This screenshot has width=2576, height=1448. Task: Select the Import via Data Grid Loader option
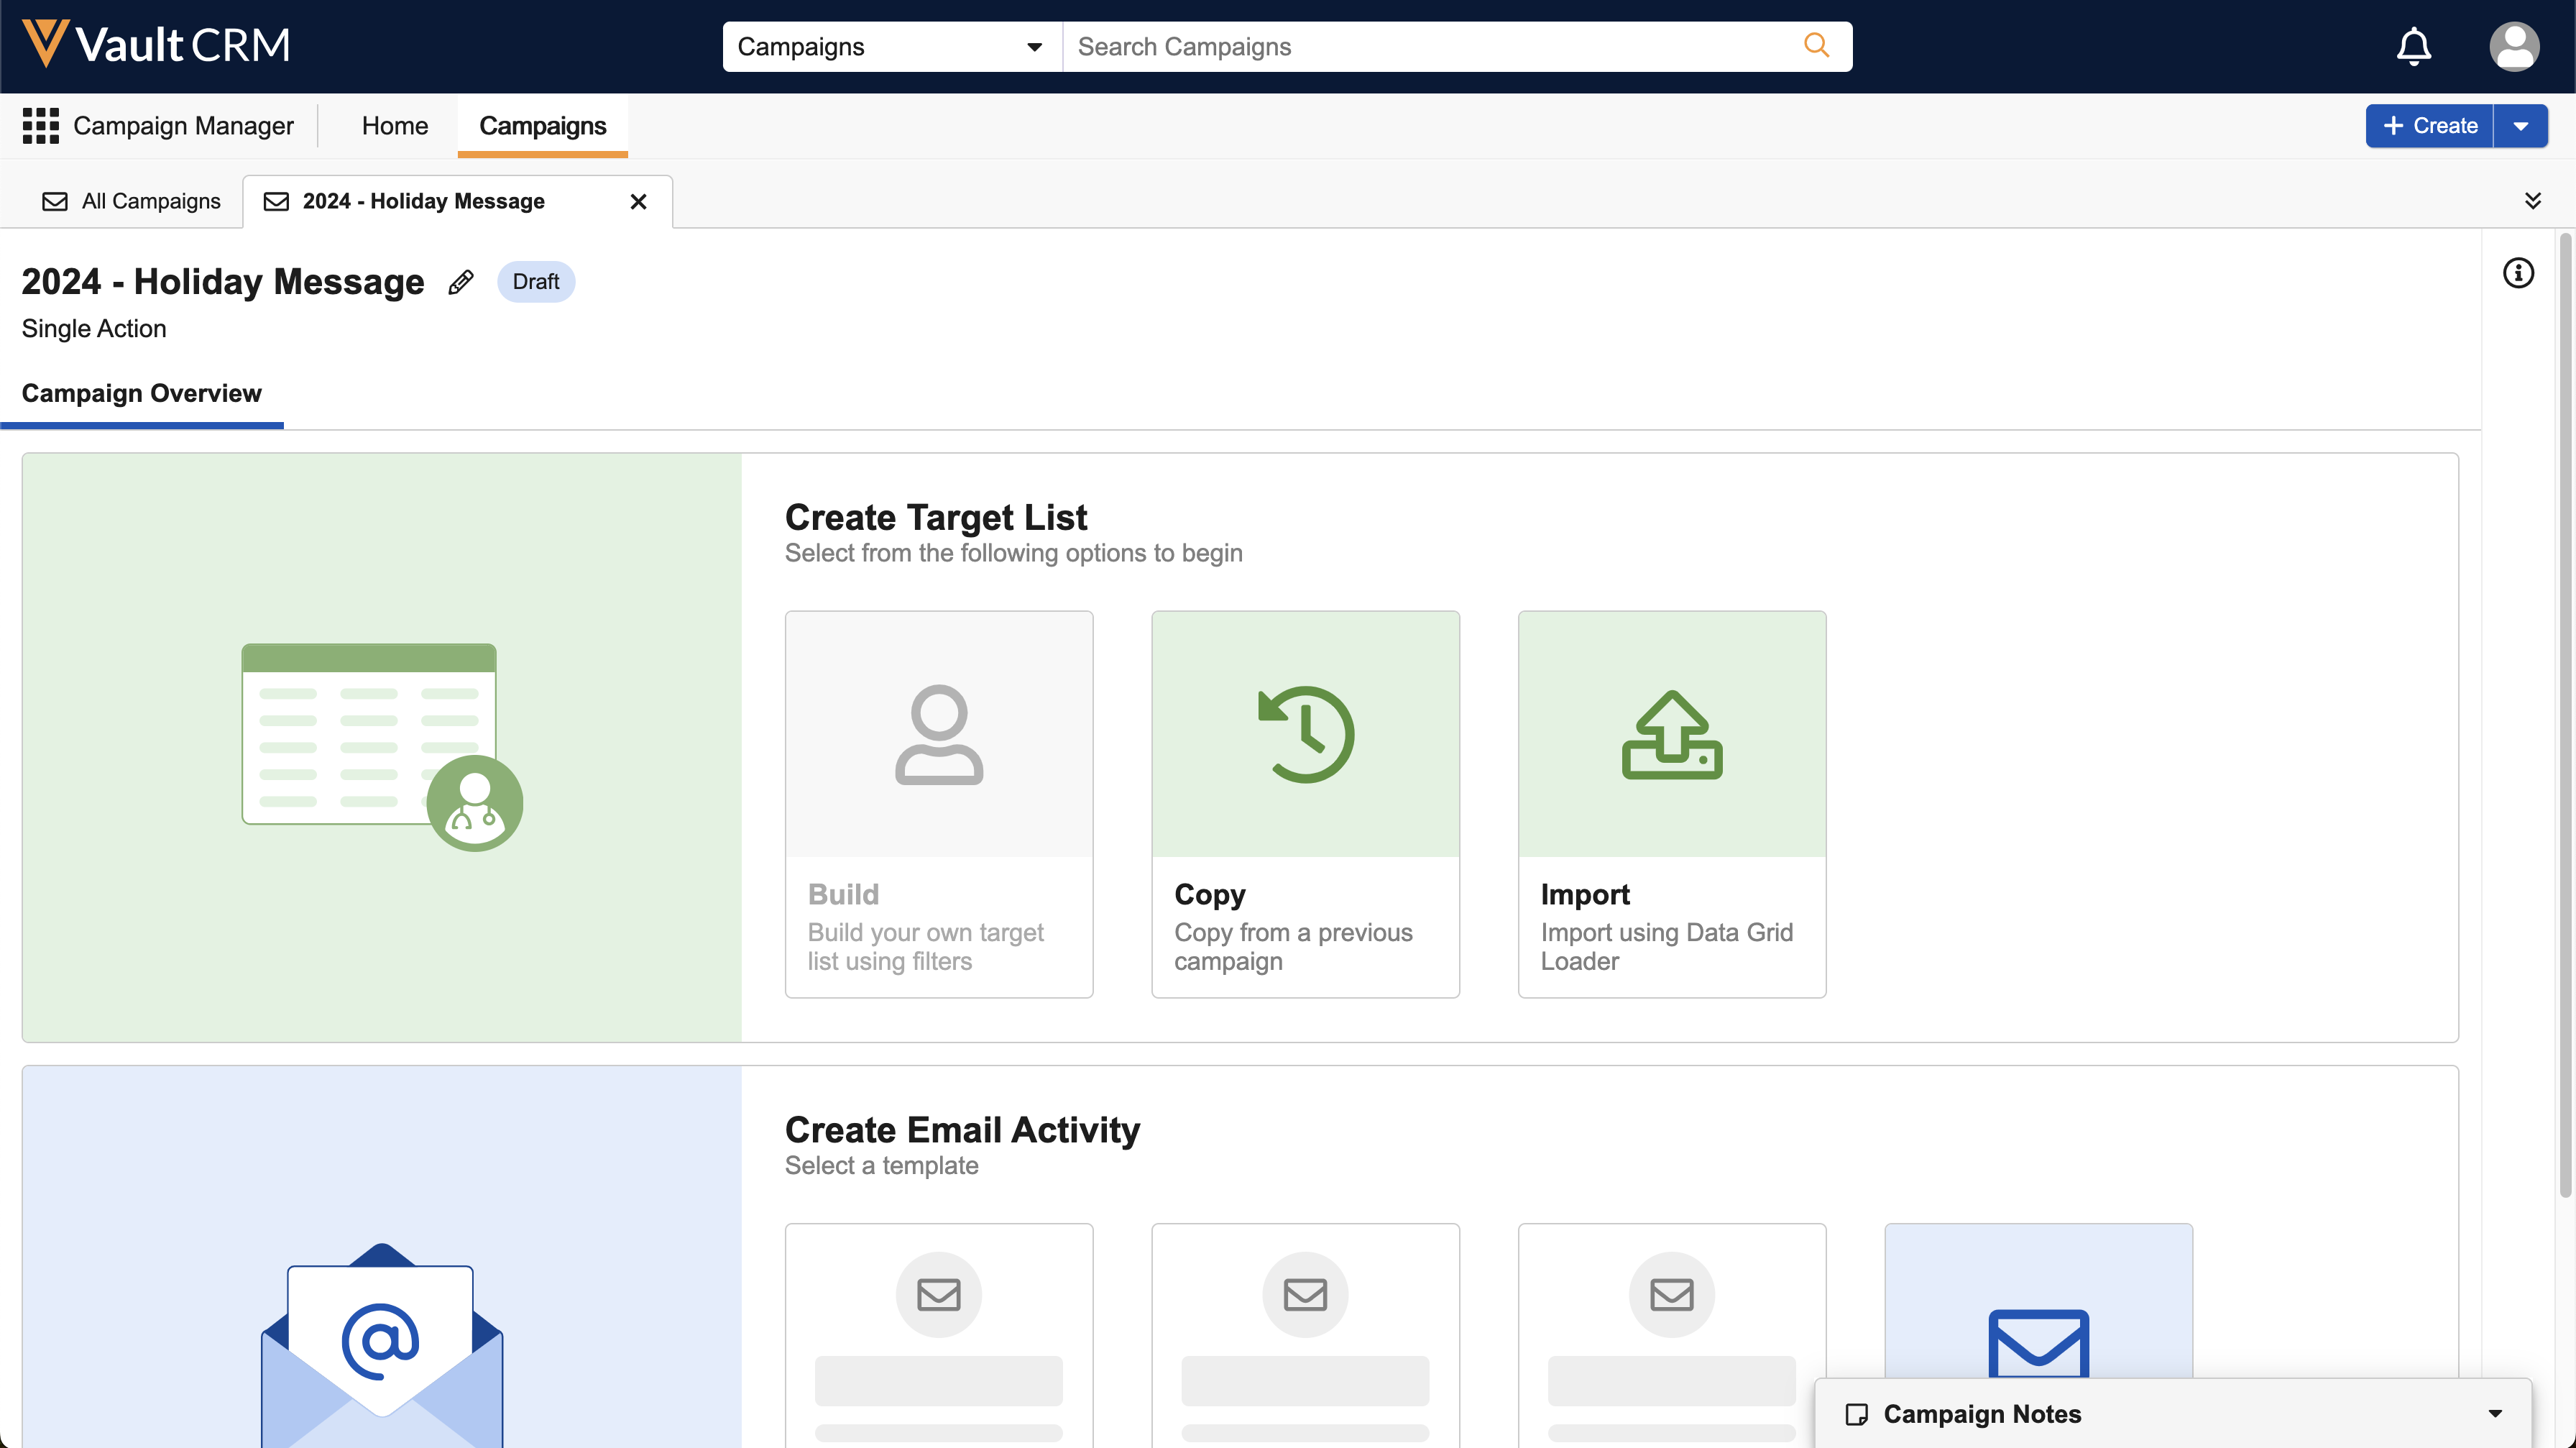[x=1671, y=803]
